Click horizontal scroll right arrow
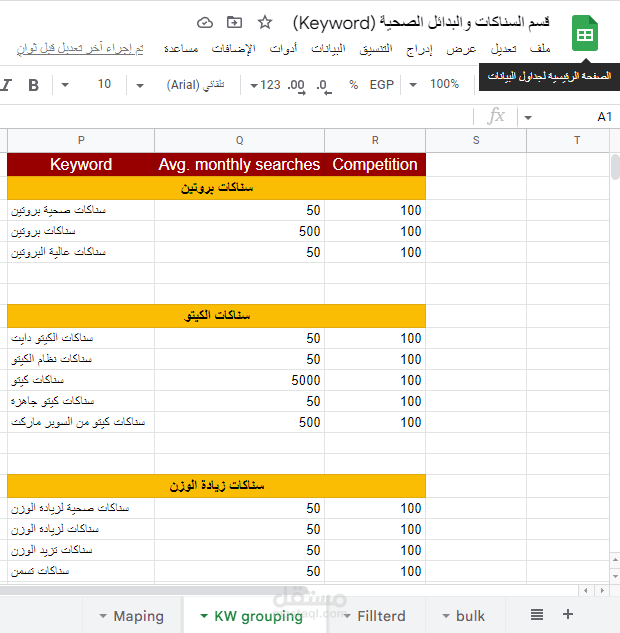The height and width of the screenshot is (633, 620). (x=602, y=590)
